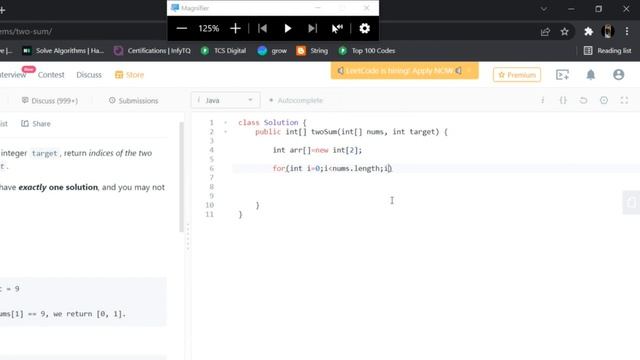640x360 pixels.
Task: Click panel resize divider handle
Action: 188,237
